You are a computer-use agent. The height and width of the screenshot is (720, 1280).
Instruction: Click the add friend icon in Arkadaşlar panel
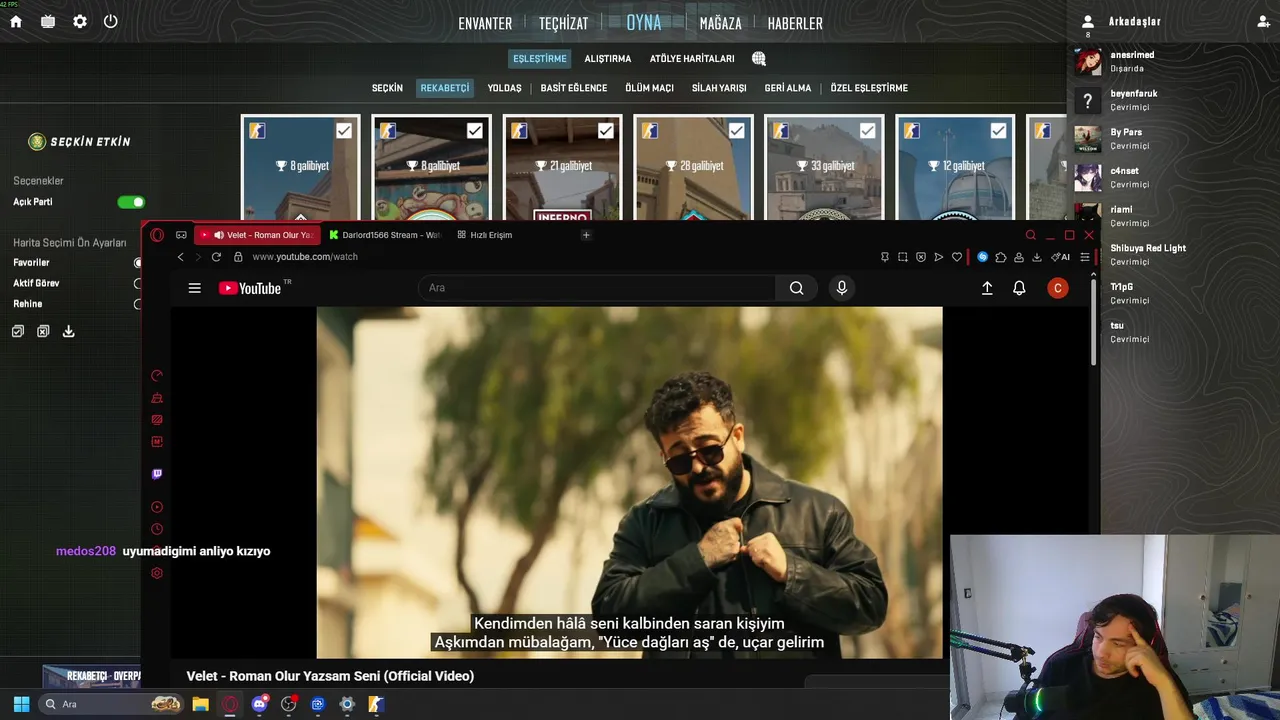pyautogui.click(x=1264, y=21)
